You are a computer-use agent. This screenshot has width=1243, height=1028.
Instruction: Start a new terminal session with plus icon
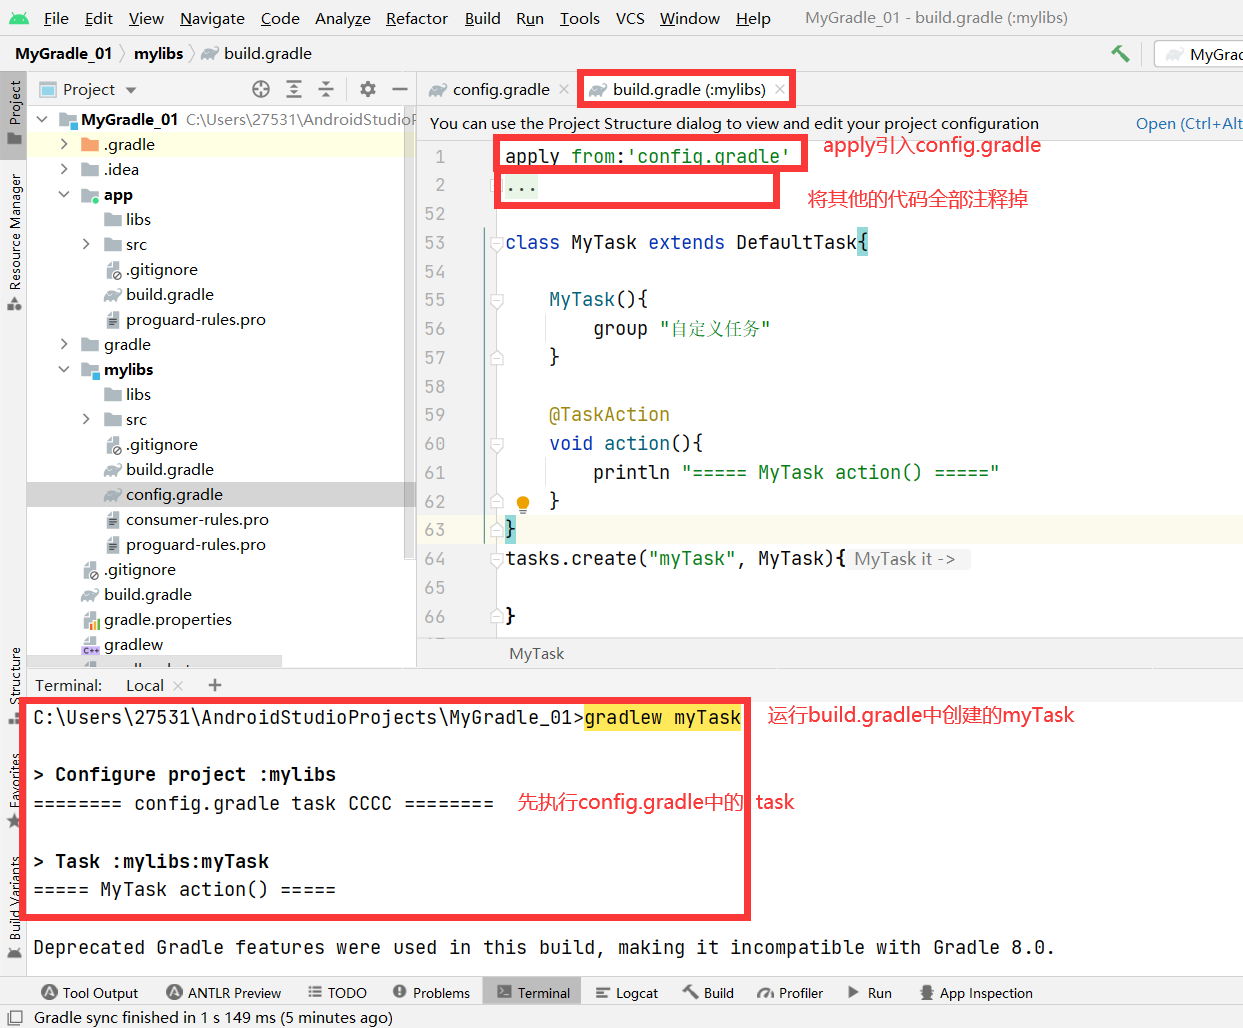point(214,685)
